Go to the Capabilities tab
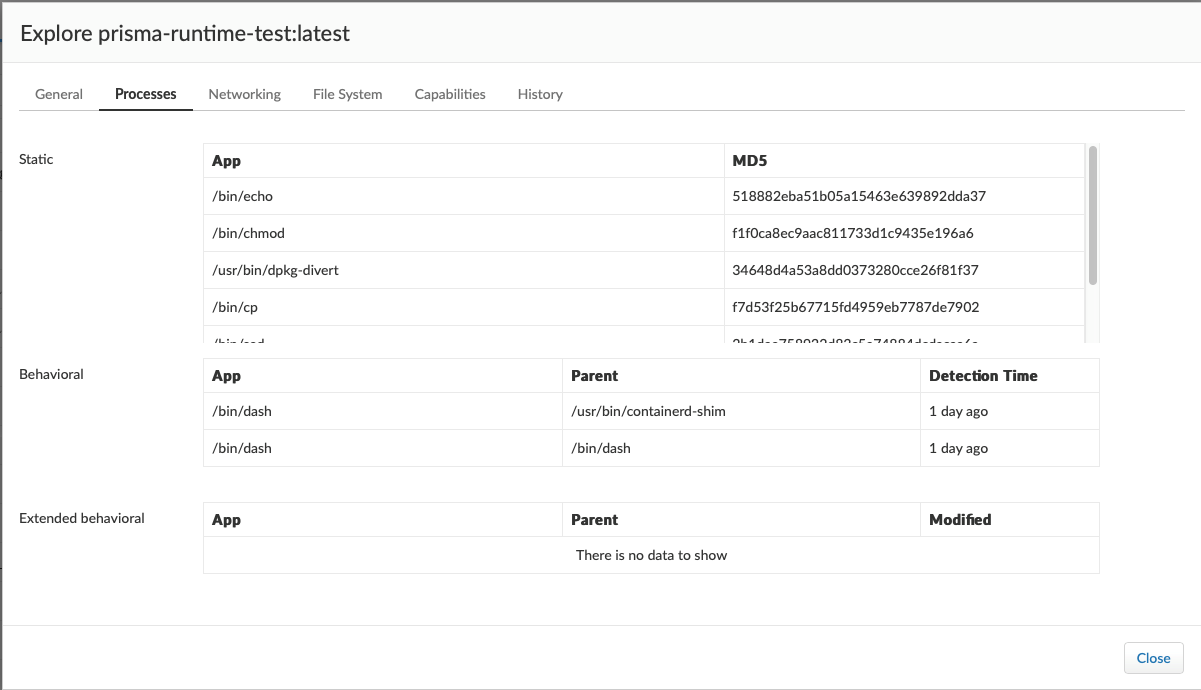This screenshot has width=1201, height=690. [450, 94]
